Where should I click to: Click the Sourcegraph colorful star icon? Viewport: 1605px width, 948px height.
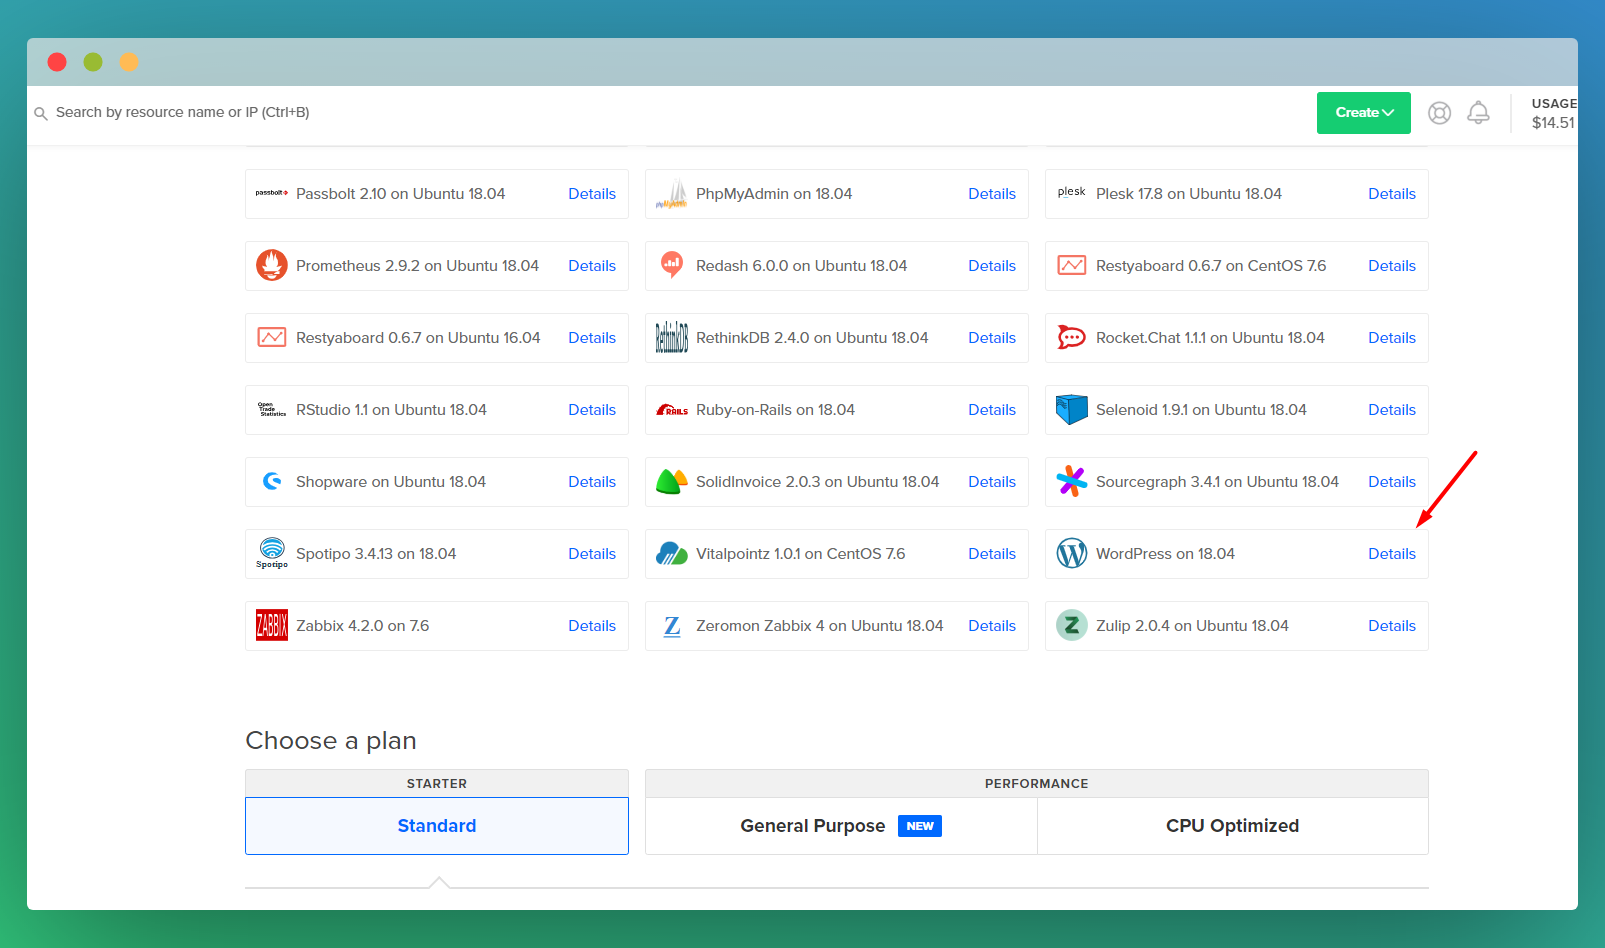1072,481
